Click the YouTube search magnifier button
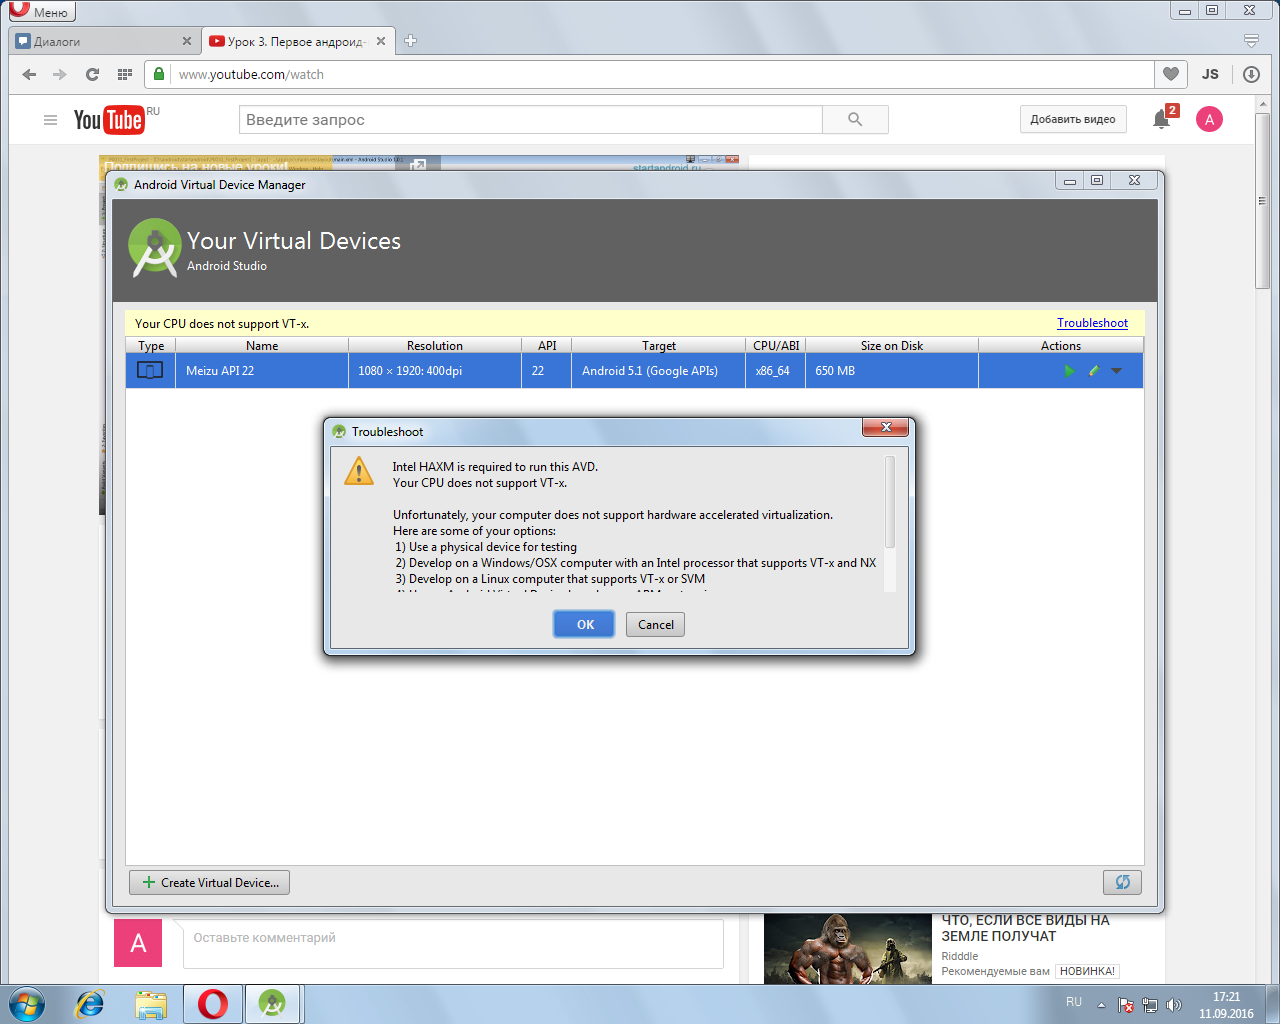1280x1024 pixels. [855, 119]
